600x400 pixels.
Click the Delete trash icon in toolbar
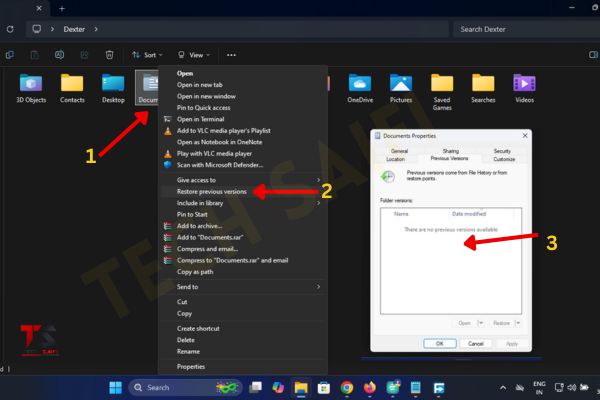point(109,55)
